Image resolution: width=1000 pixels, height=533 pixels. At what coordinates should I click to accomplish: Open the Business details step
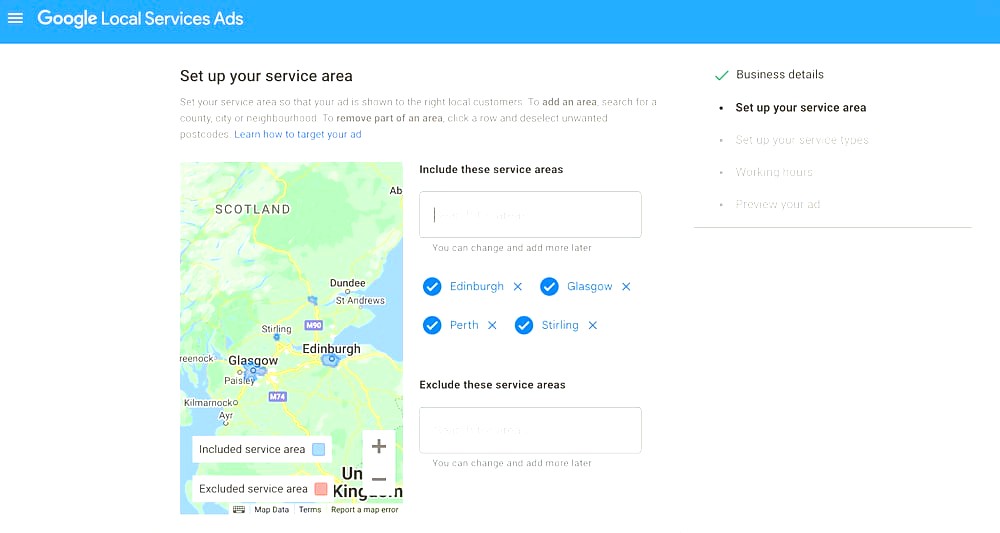coord(779,75)
